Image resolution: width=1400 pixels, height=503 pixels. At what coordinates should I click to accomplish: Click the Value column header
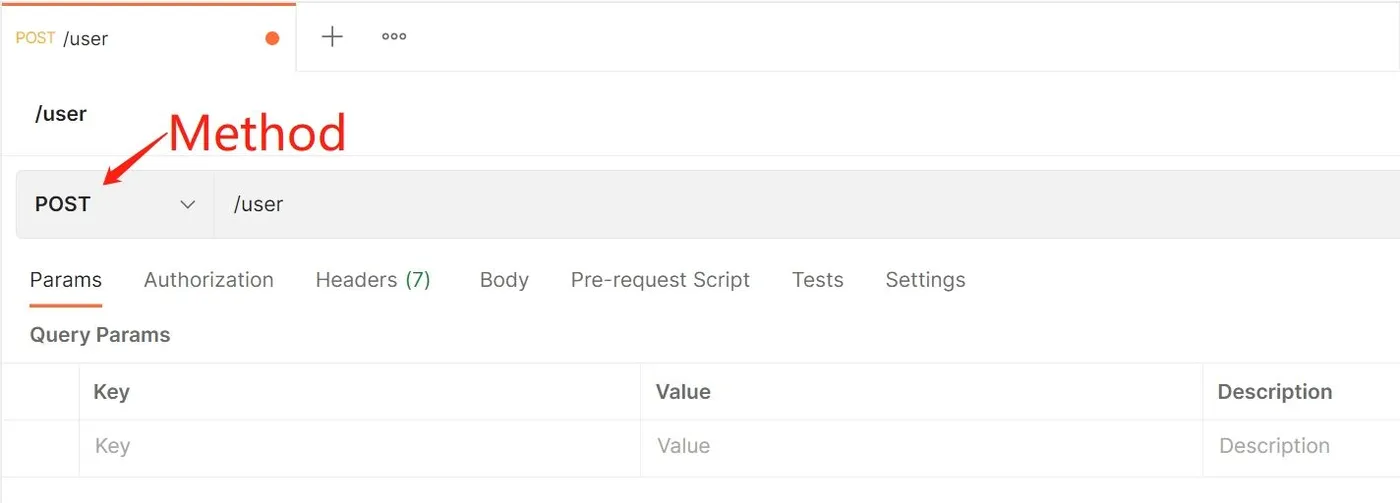pyautogui.click(x=683, y=392)
